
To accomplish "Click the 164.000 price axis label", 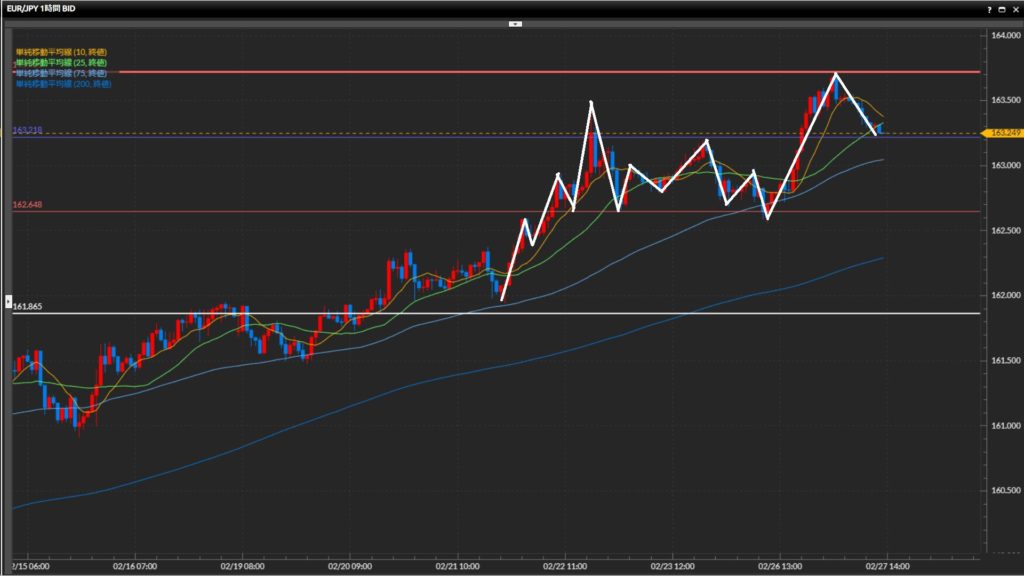I will 1003,36.
